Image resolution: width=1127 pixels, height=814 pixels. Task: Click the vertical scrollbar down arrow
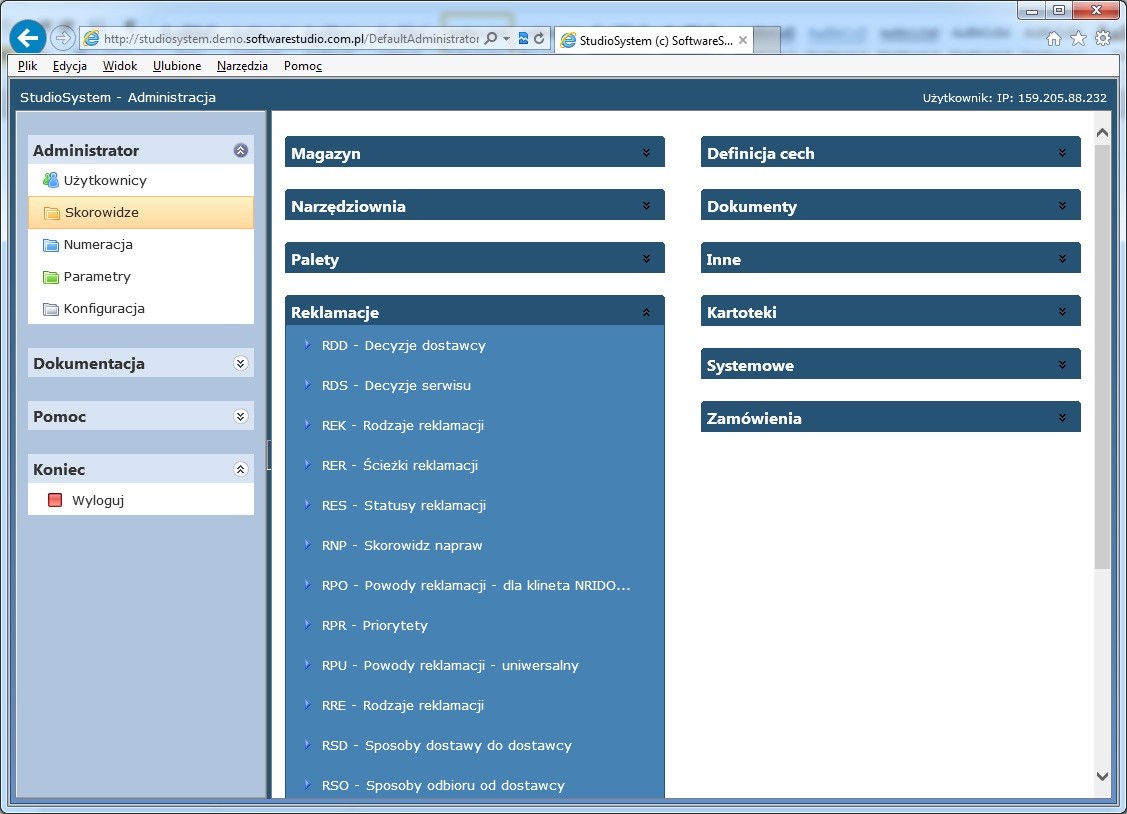click(1102, 776)
